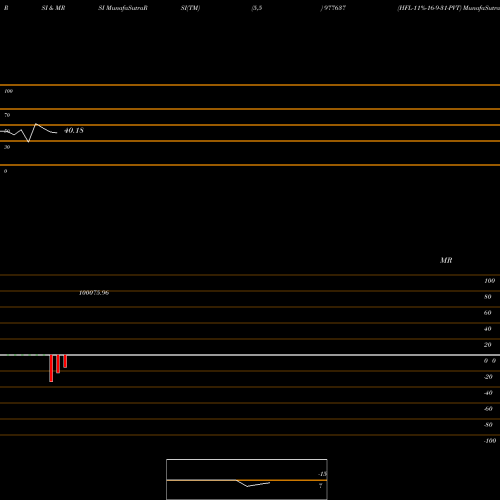Viewport: 500px width, 500px height.
Task: Click the '70' level on RSI axis
Action: 7,115
